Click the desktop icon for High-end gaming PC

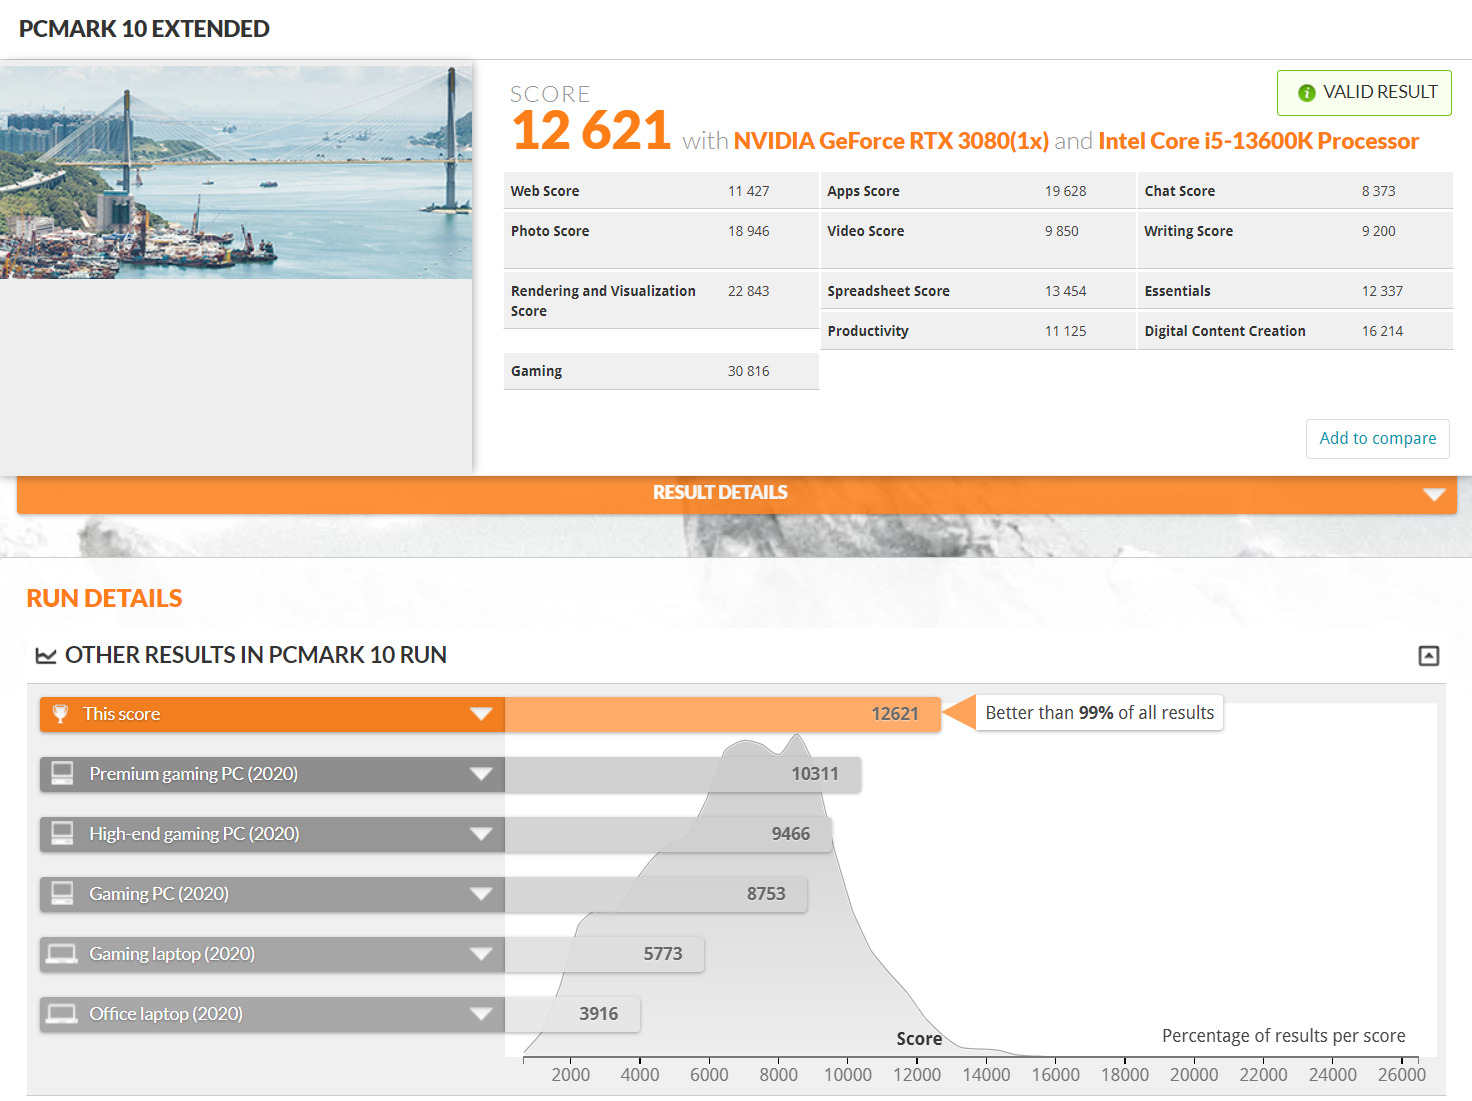point(62,834)
